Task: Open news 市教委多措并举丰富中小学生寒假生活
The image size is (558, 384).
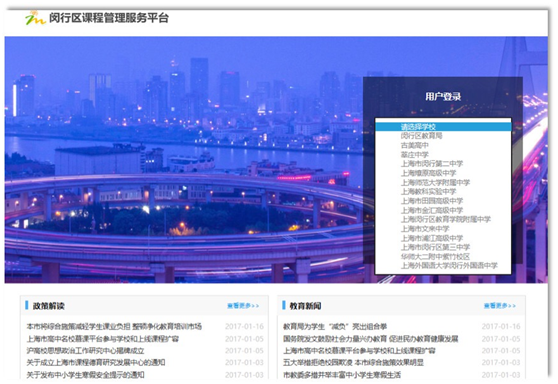Action: click(342, 375)
